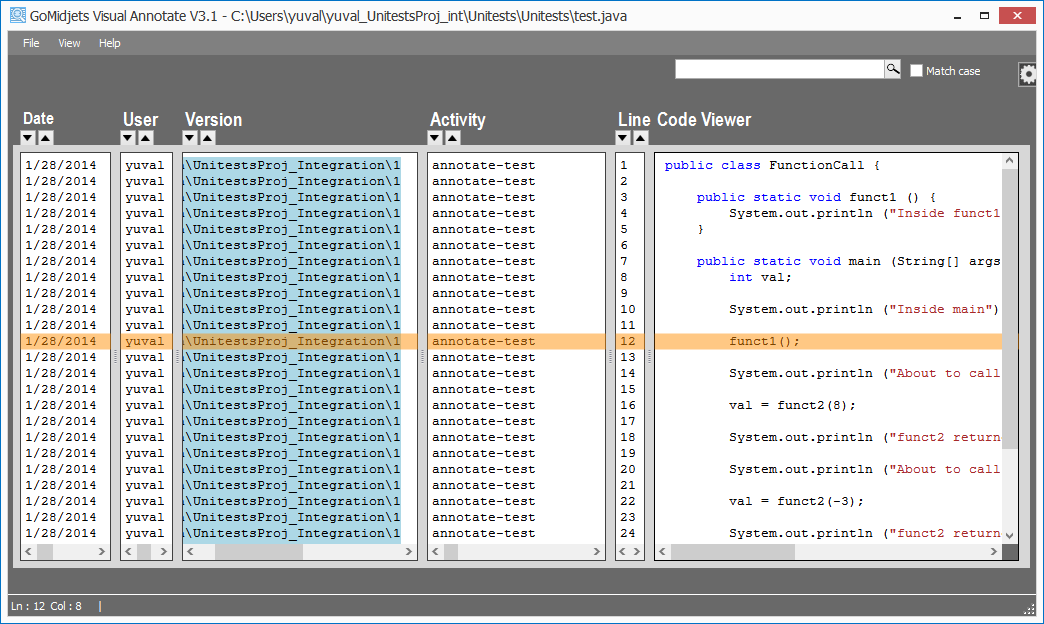Click the Activity column up arrow

coord(453,138)
